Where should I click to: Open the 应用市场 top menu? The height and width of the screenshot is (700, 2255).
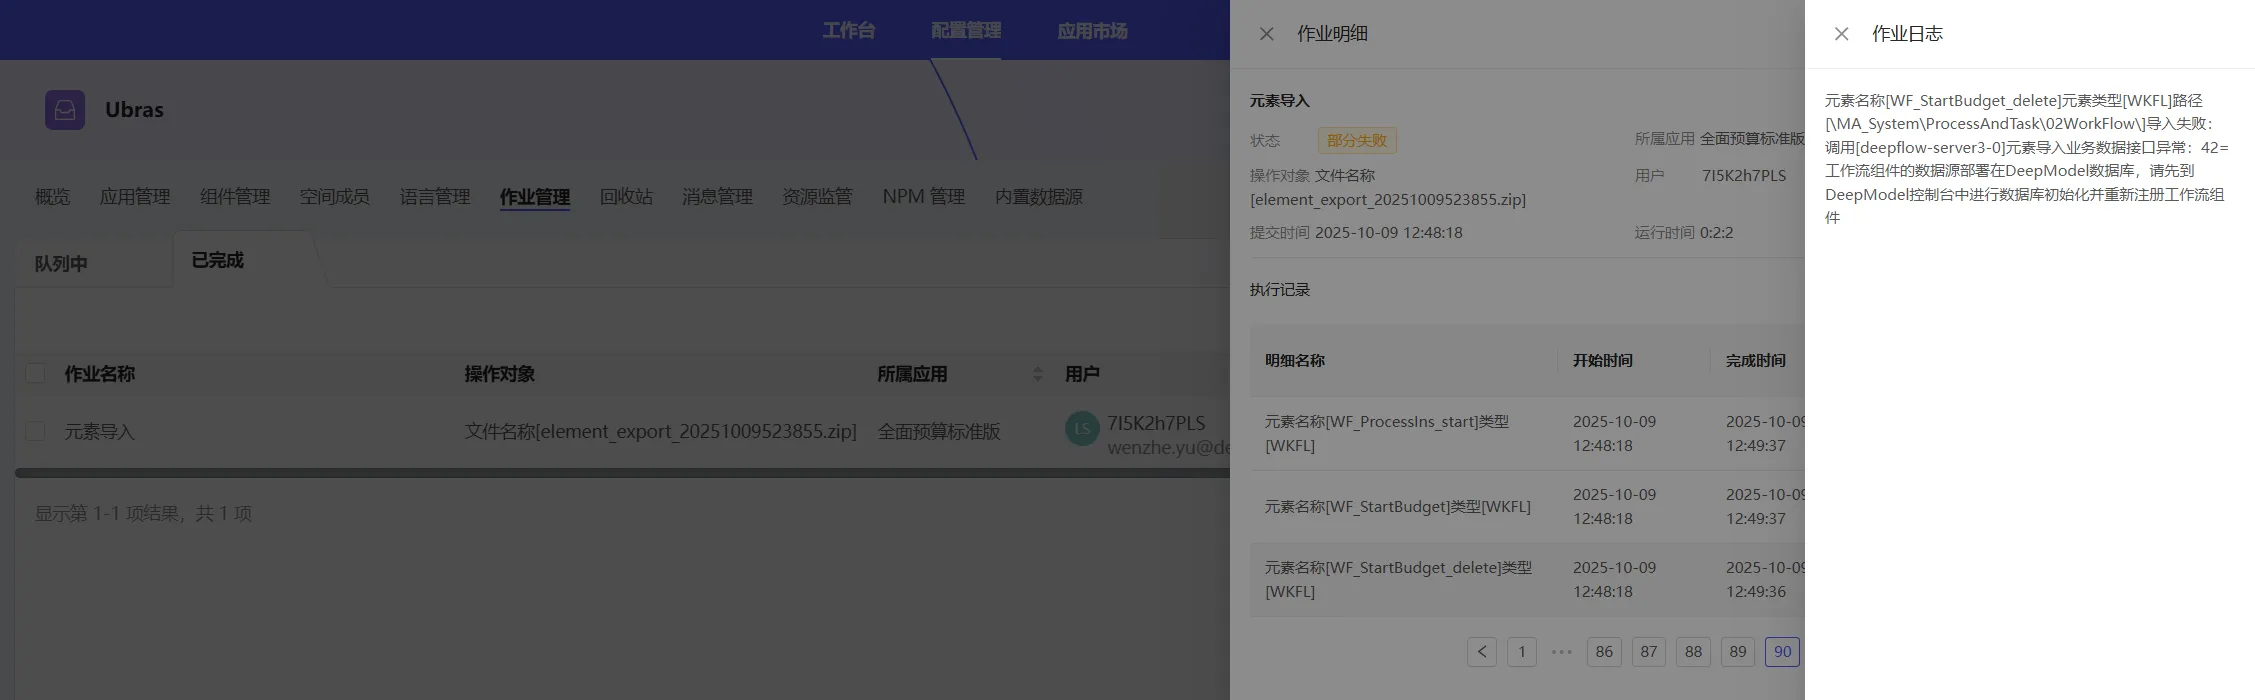[x=1092, y=31]
